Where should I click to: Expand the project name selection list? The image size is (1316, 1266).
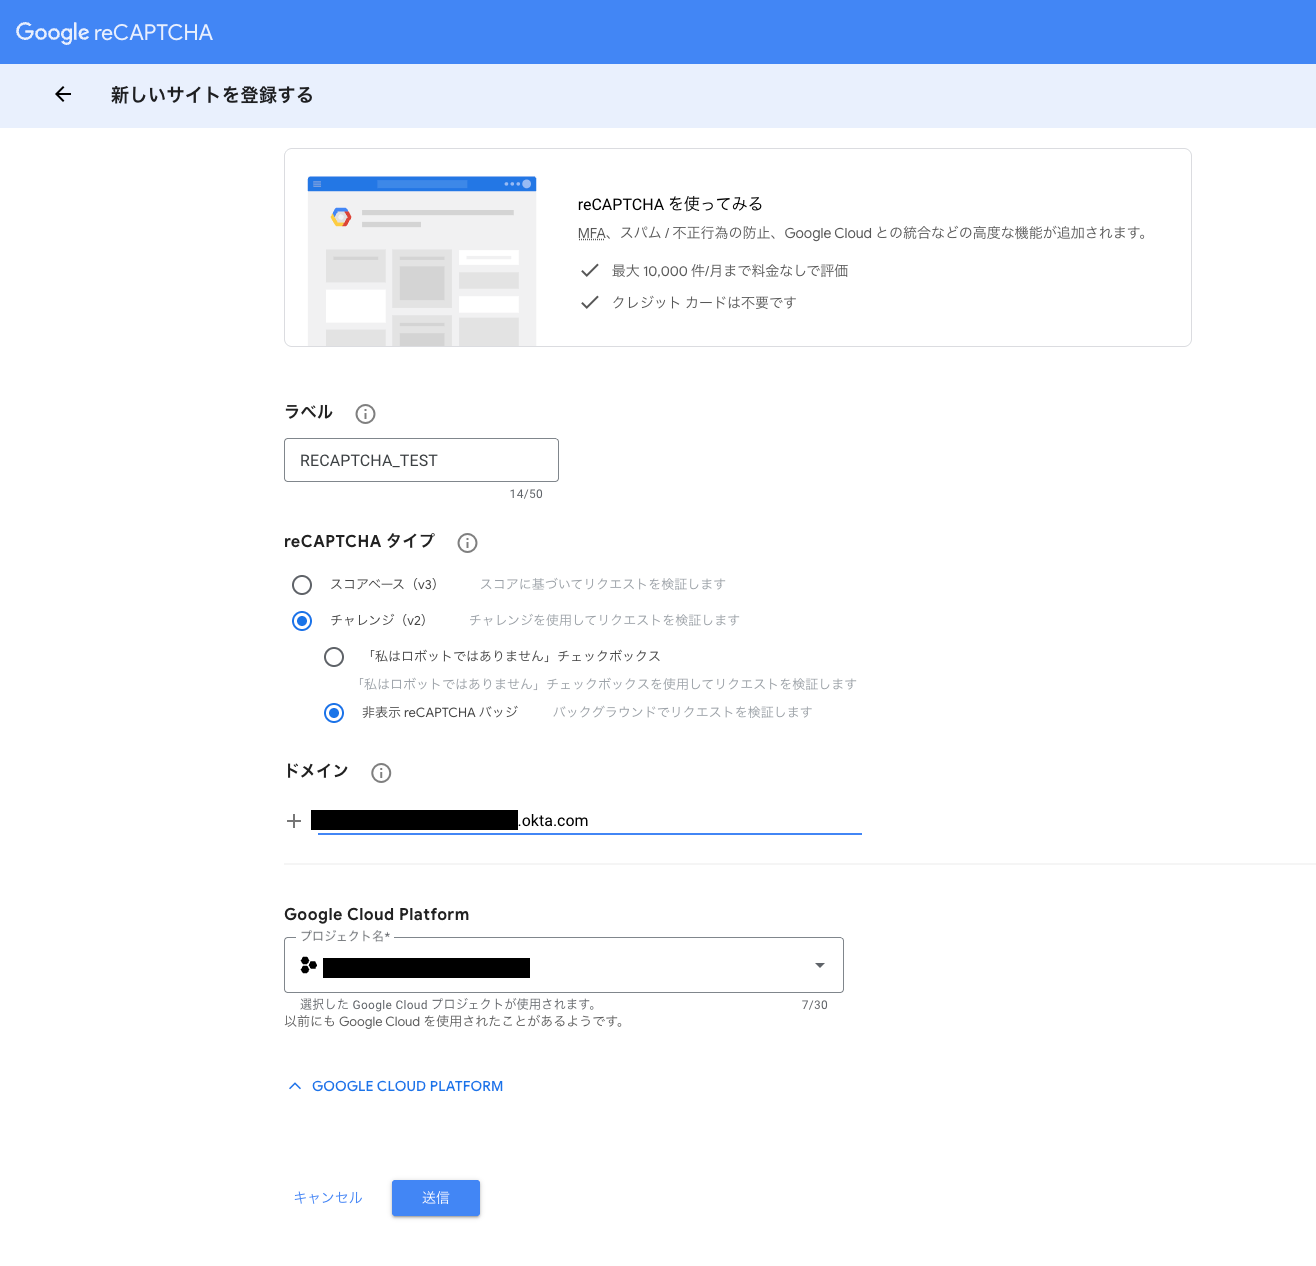tap(818, 965)
